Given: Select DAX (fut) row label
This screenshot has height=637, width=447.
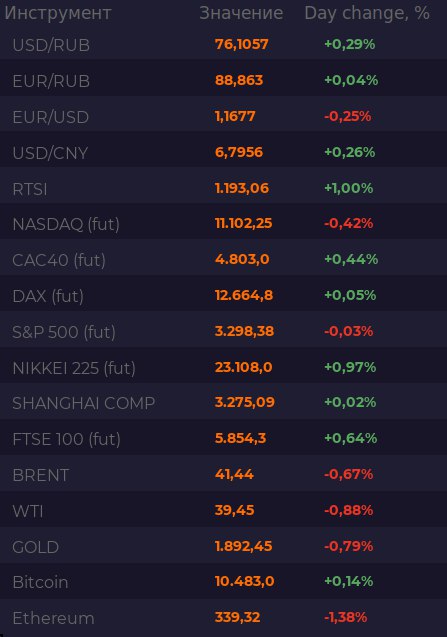Looking at the screenshot, I should click(48, 296).
